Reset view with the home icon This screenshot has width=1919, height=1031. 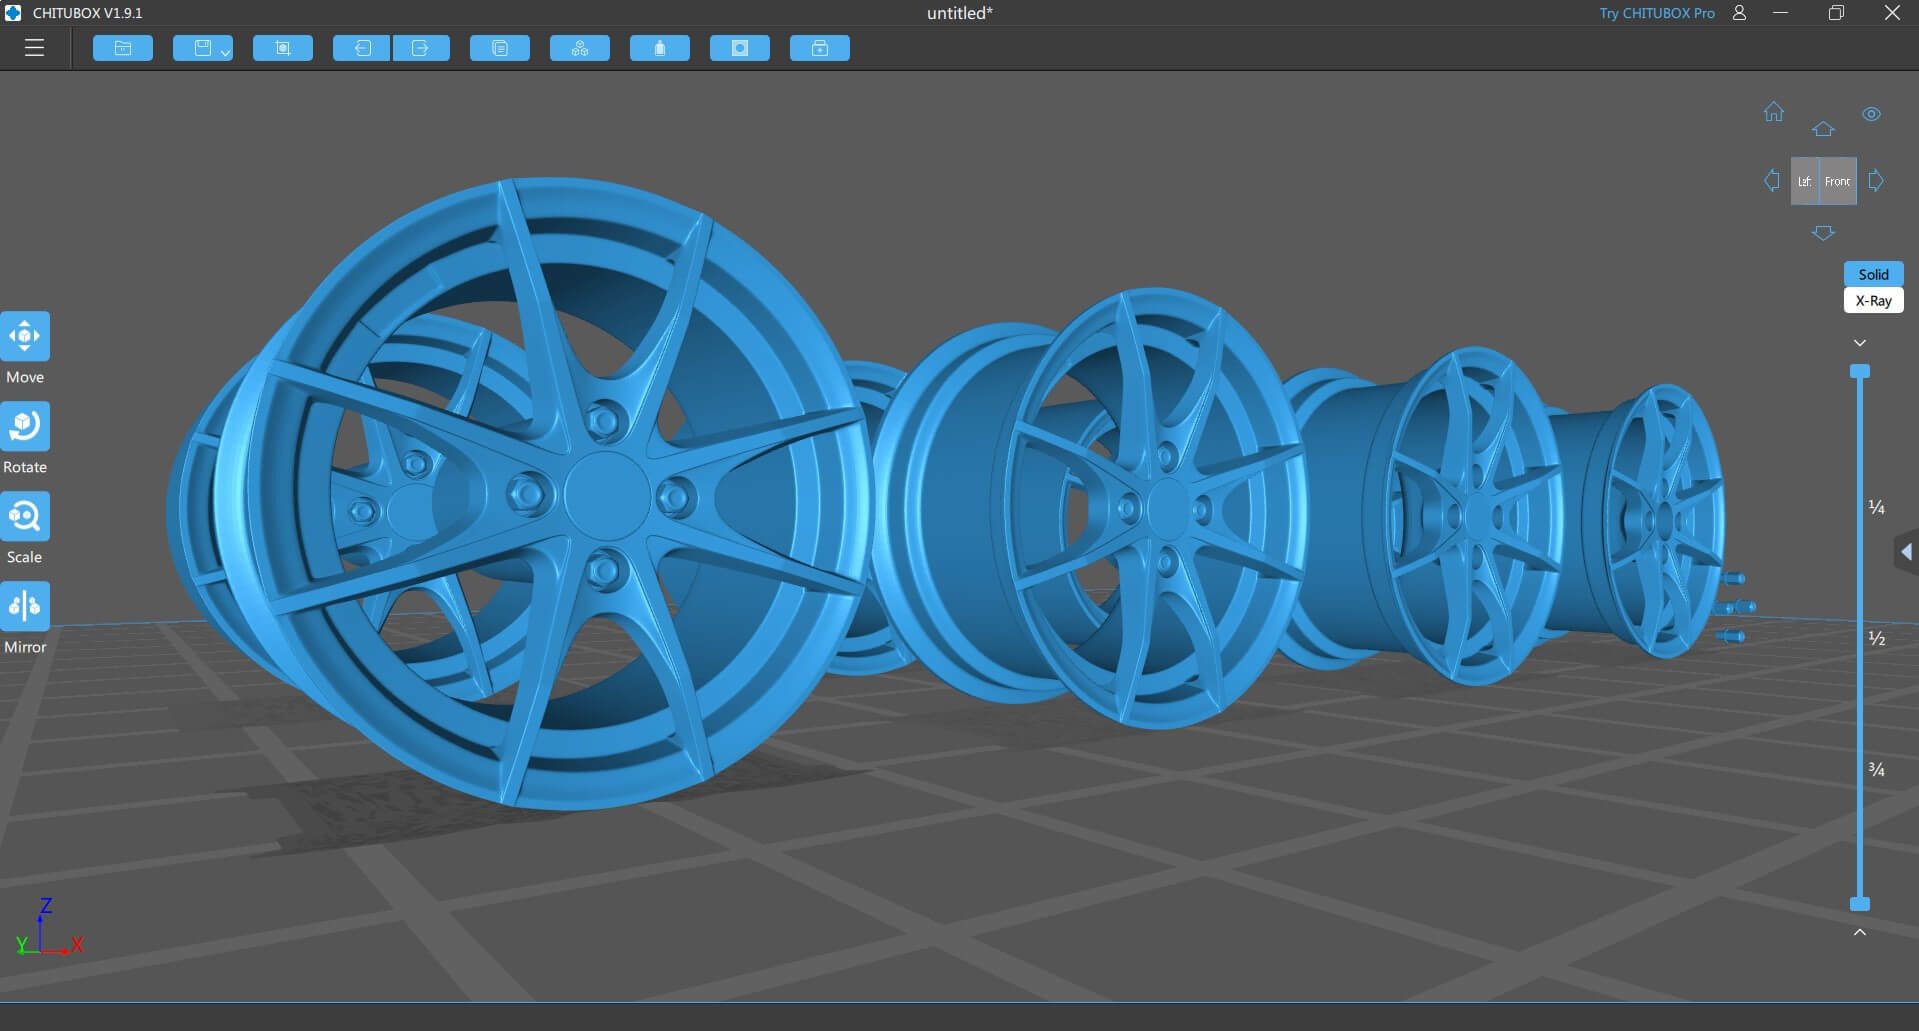[1774, 112]
